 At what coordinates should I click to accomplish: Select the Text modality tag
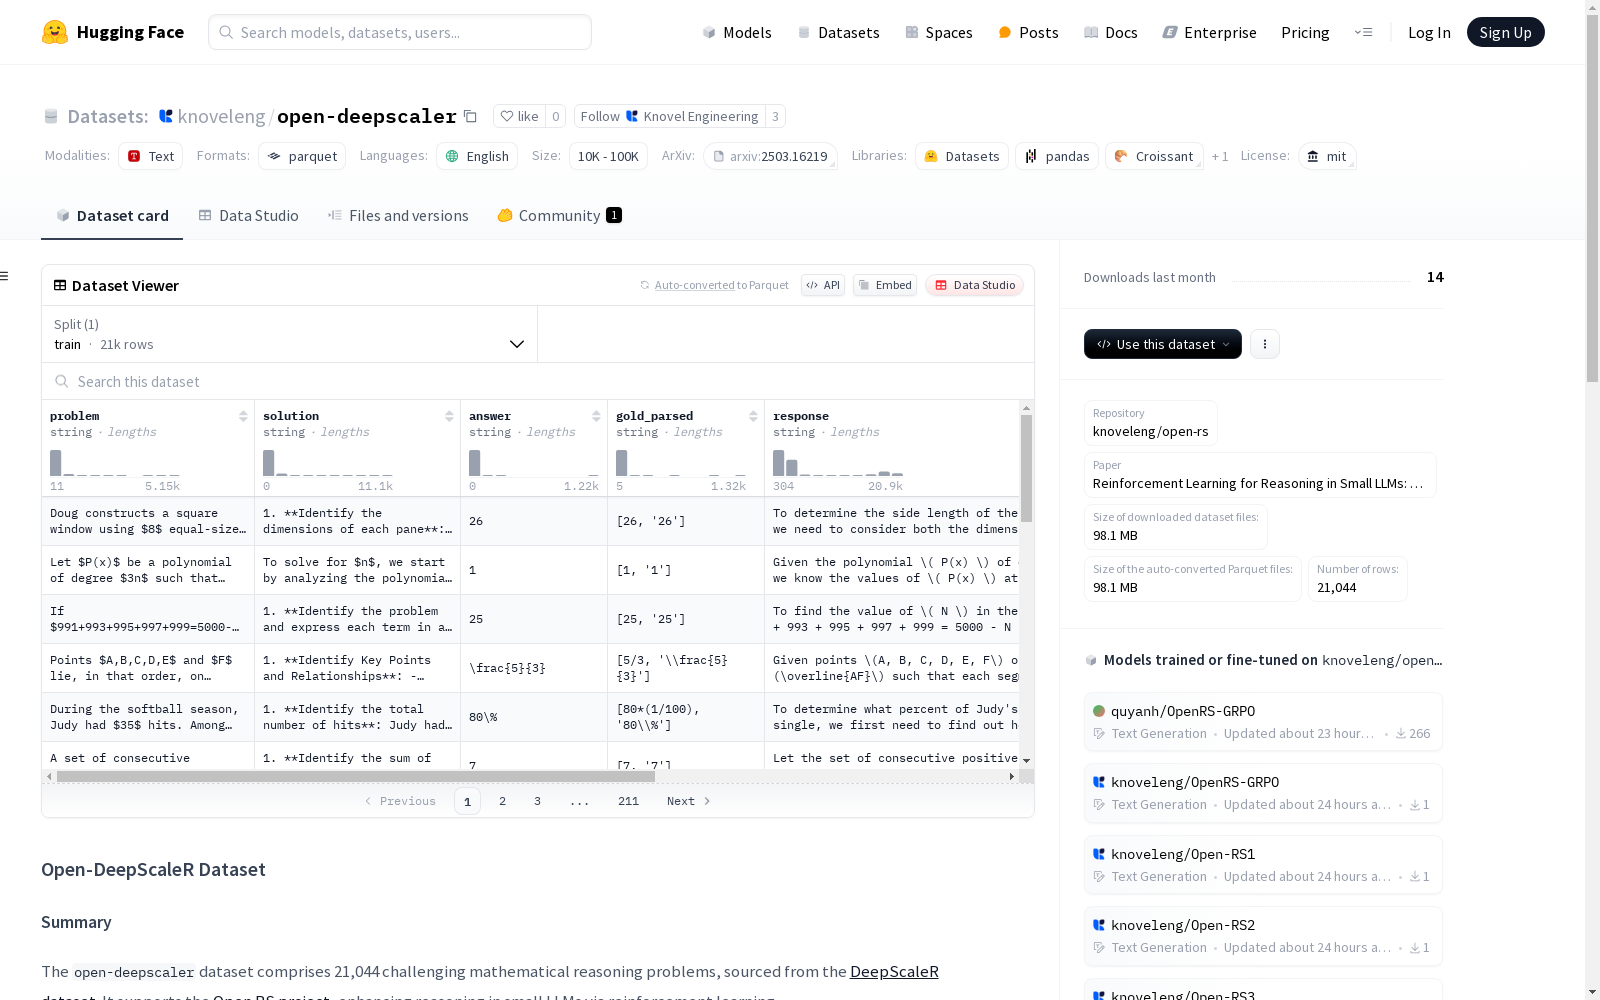(x=151, y=156)
